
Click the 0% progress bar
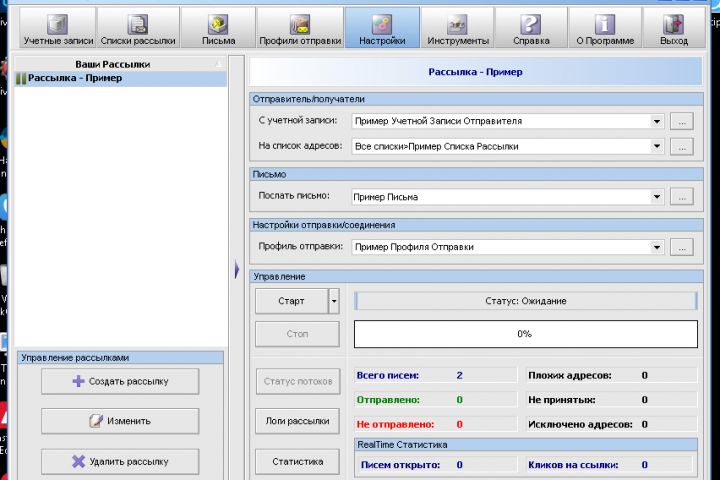525,334
